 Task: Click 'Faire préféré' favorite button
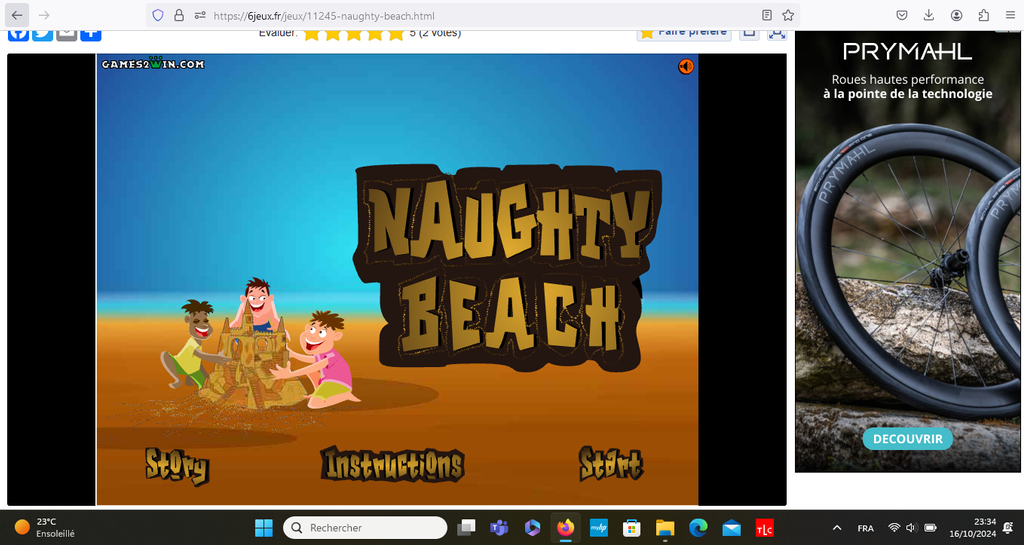(683, 31)
